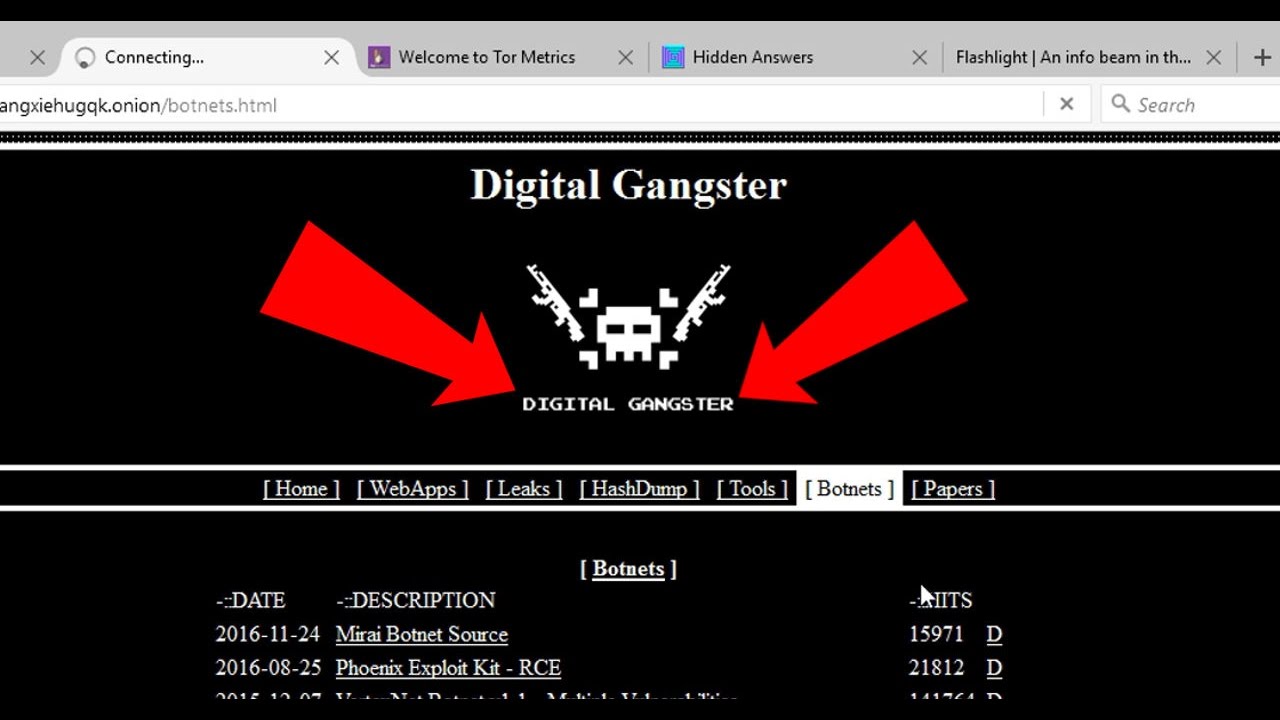The width and height of the screenshot is (1280, 720).
Task: Open the Tools navigation link
Action: (x=752, y=489)
